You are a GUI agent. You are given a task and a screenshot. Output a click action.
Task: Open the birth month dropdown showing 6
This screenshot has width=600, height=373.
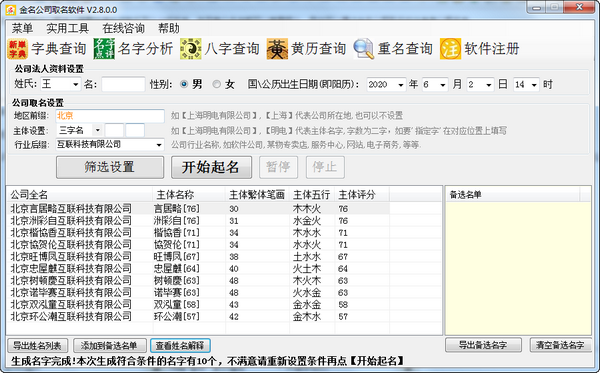click(x=442, y=85)
